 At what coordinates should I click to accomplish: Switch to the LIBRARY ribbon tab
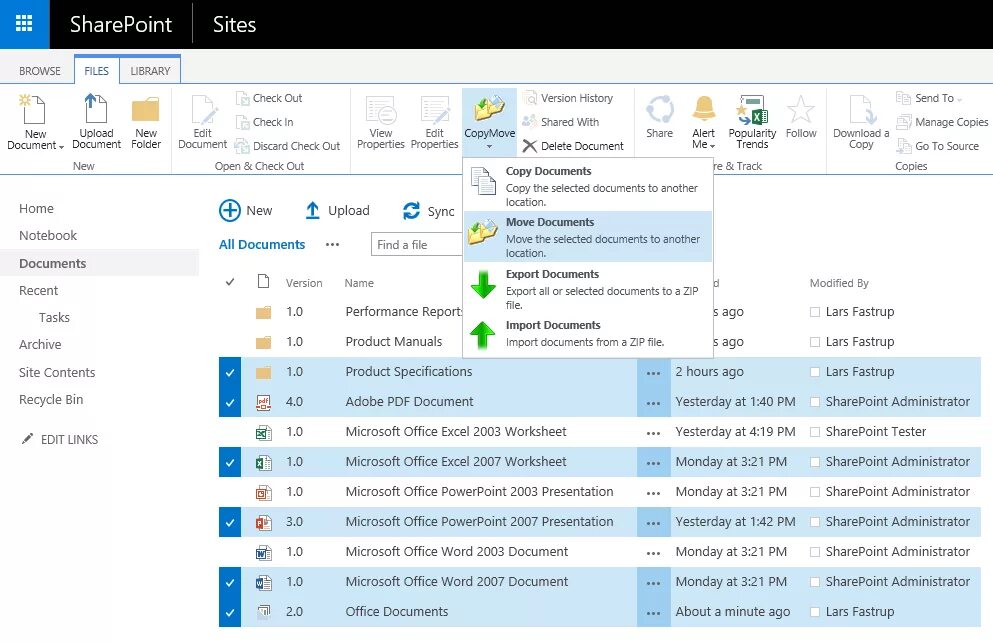point(150,71)
